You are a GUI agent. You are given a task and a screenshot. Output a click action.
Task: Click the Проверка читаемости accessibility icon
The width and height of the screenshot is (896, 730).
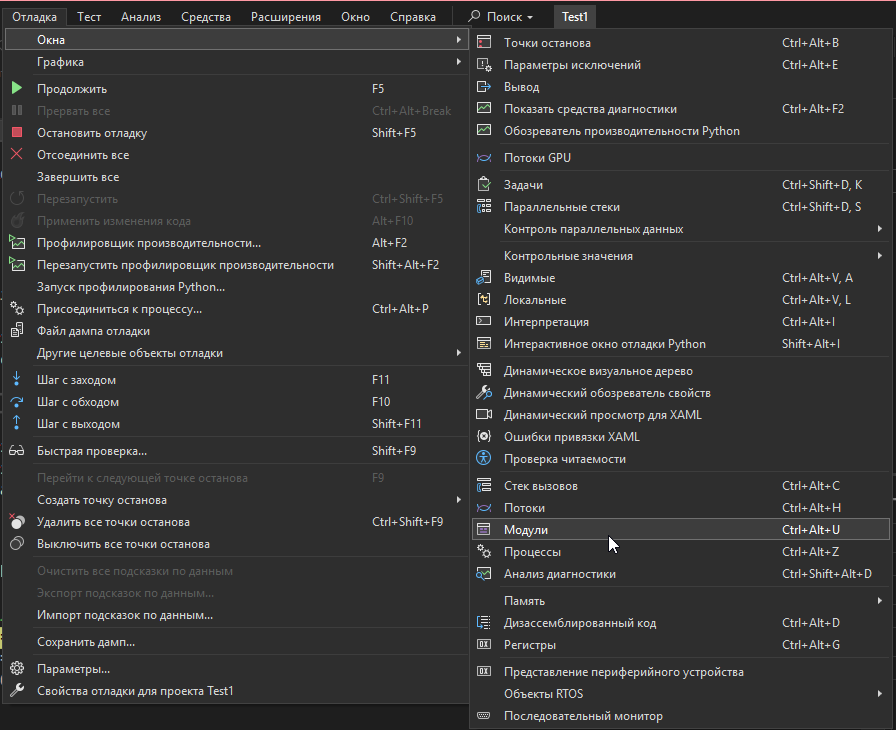click(x=484, y=459)
